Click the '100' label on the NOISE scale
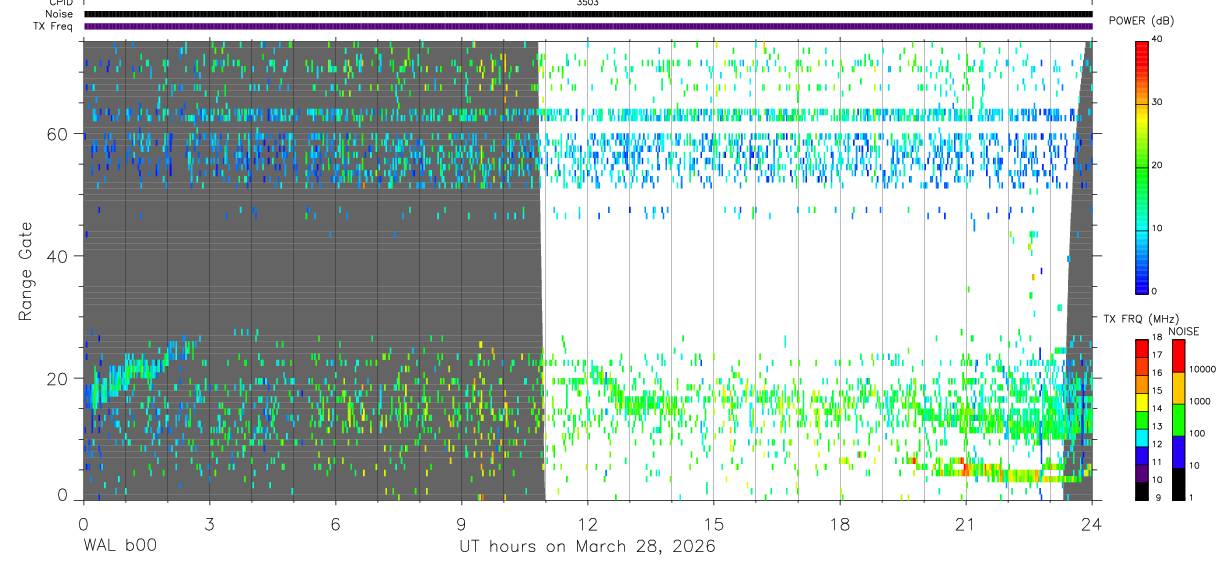Viewport: 1228px width, 567px height. coord(1197,433)
